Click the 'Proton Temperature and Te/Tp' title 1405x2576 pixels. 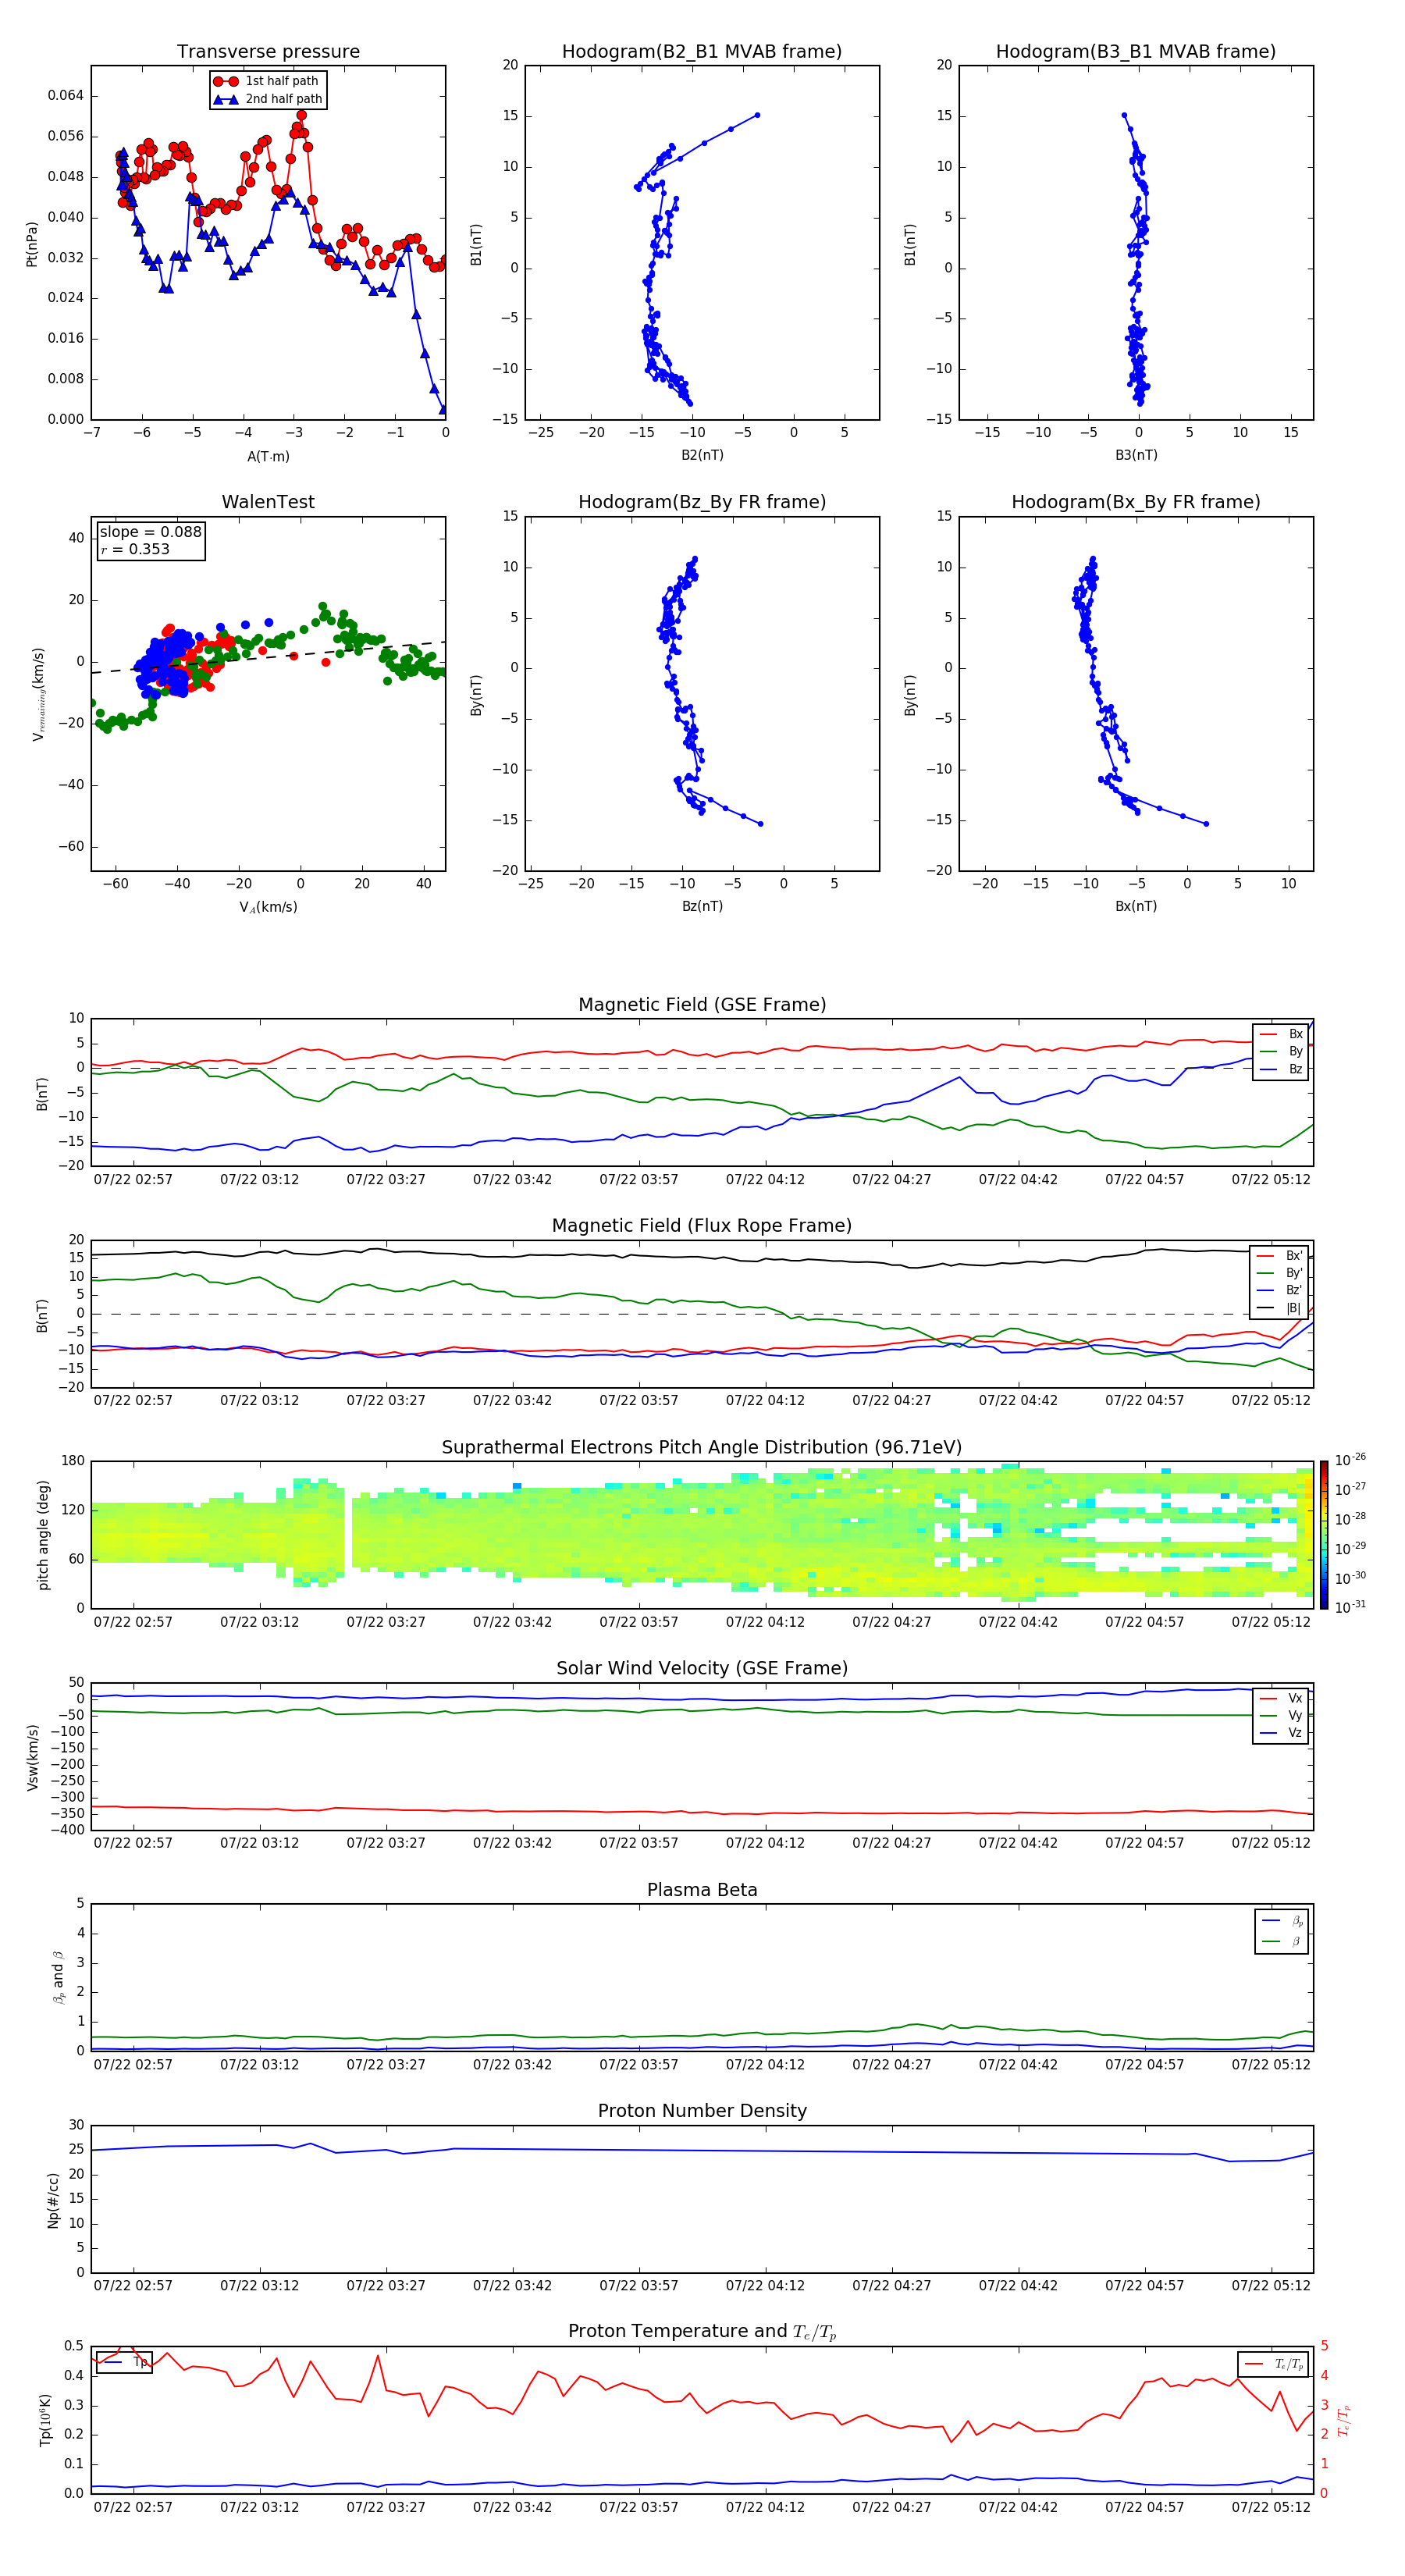point(702,2332)
